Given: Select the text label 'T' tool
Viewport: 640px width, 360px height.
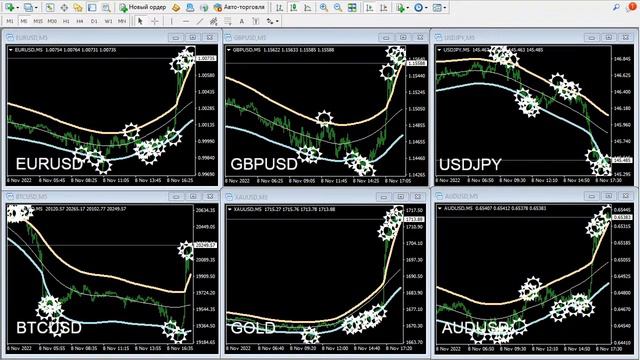Looking at the screenshot, I should point(256,21).
